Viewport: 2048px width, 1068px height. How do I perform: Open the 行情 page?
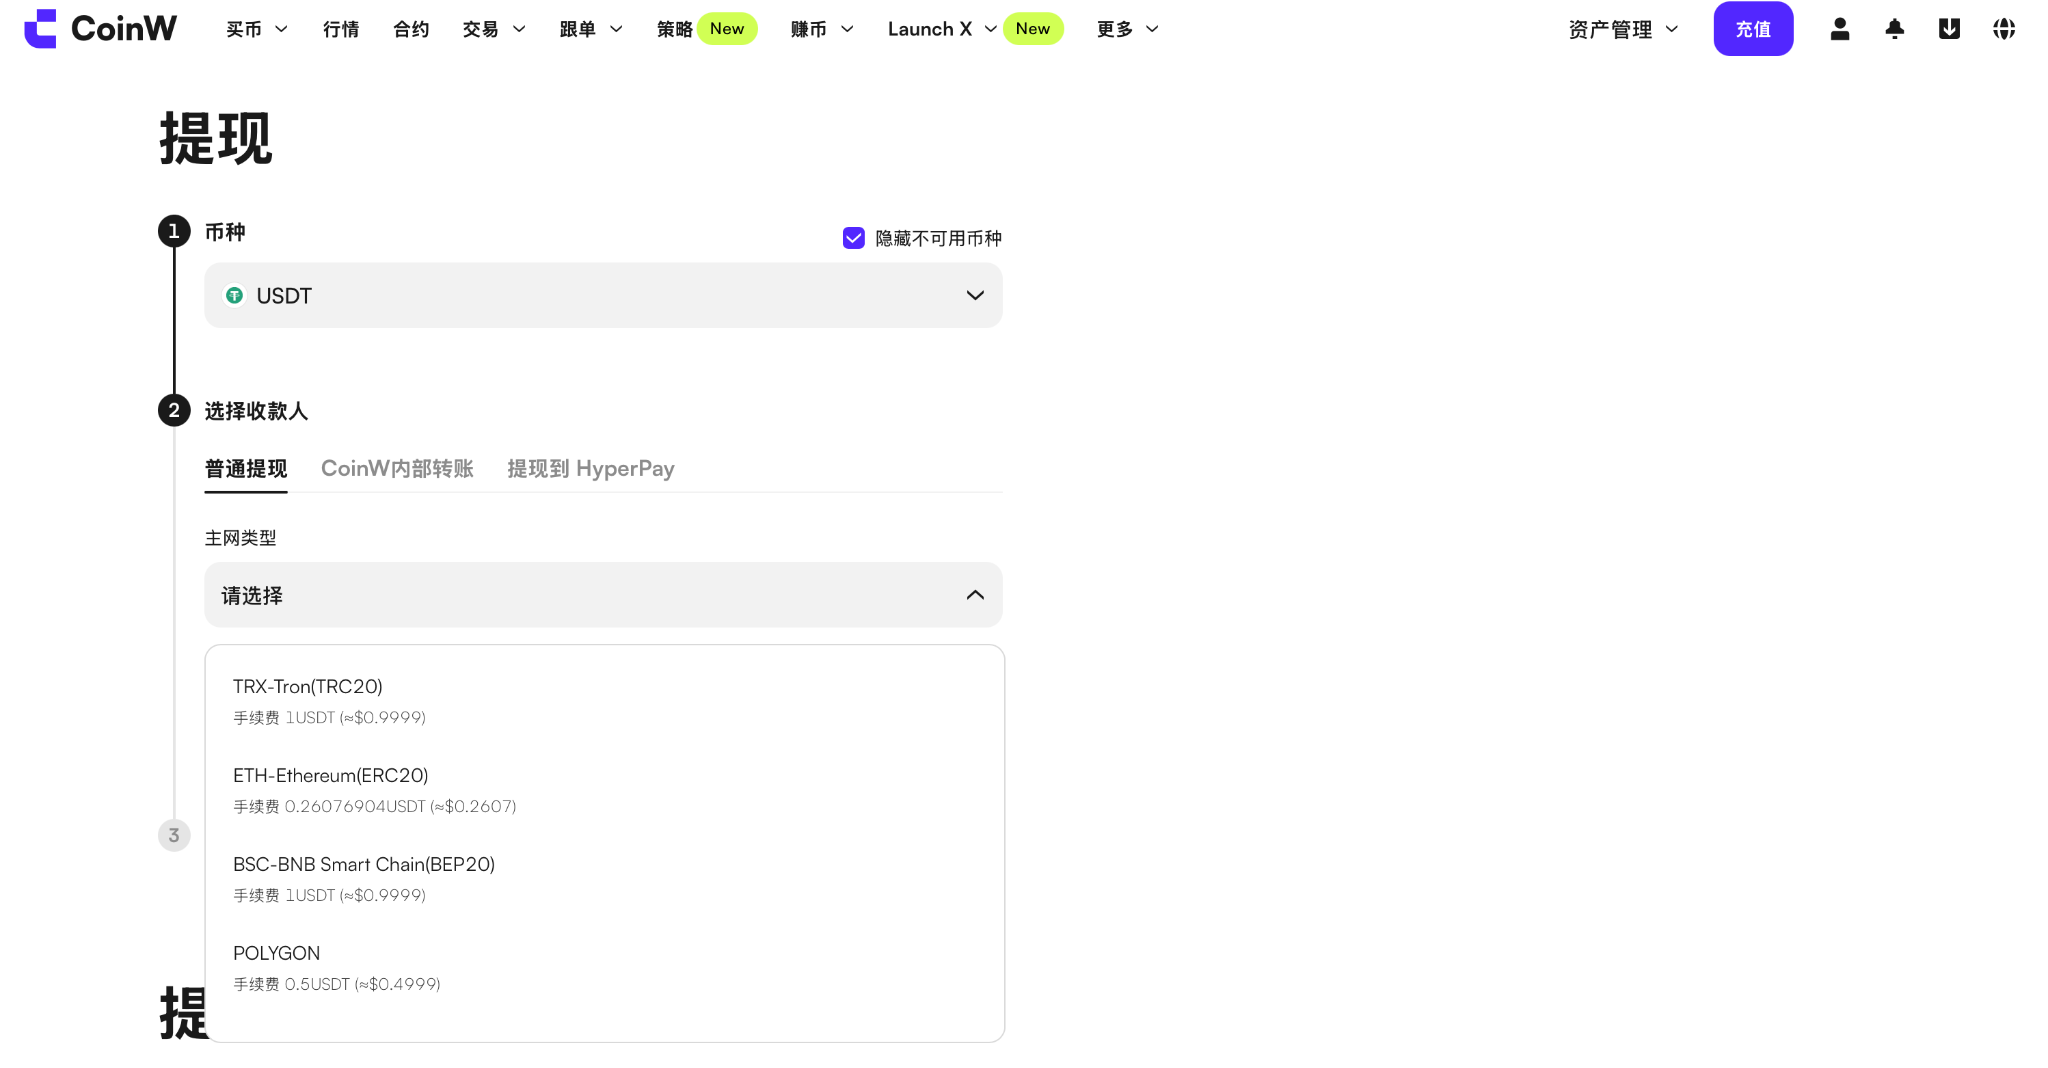[341, 29]
